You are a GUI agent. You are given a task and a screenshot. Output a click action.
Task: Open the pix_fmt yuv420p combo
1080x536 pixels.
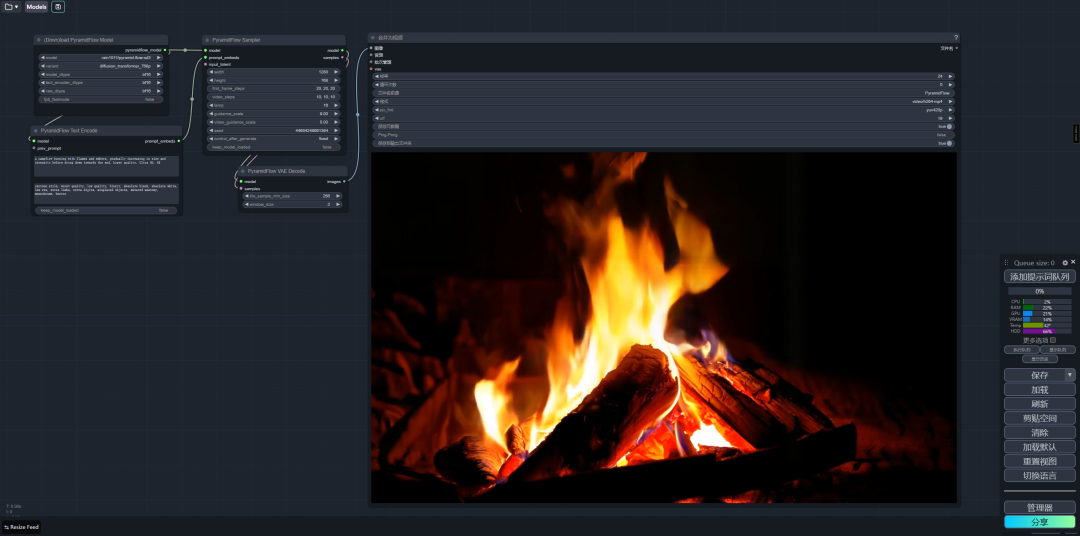pyautogui.click(x=663, y=110)
